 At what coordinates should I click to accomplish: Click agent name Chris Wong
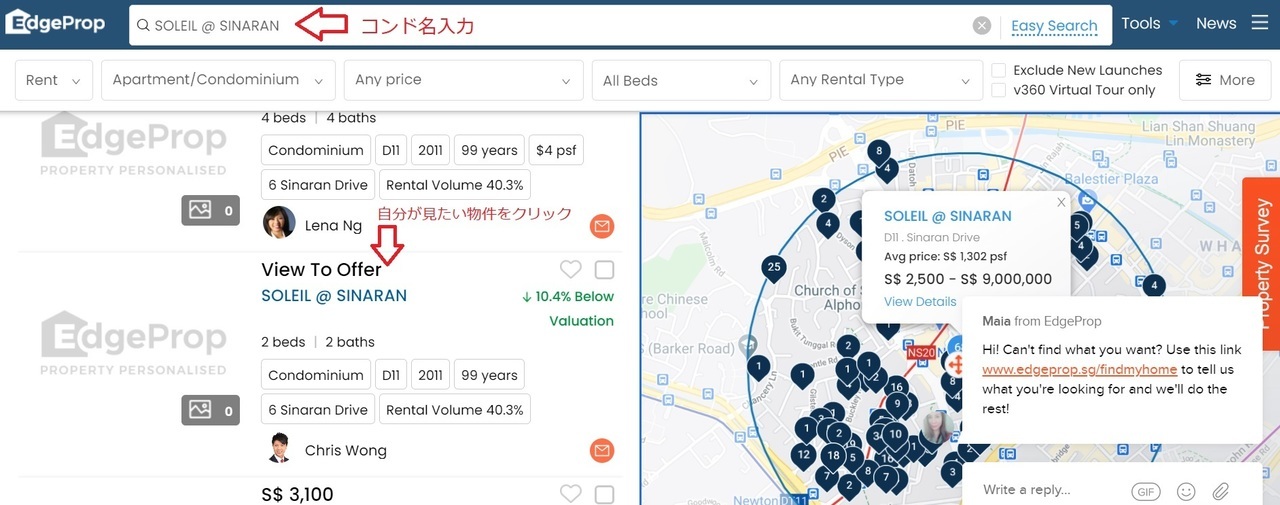[x=346, y=451]
